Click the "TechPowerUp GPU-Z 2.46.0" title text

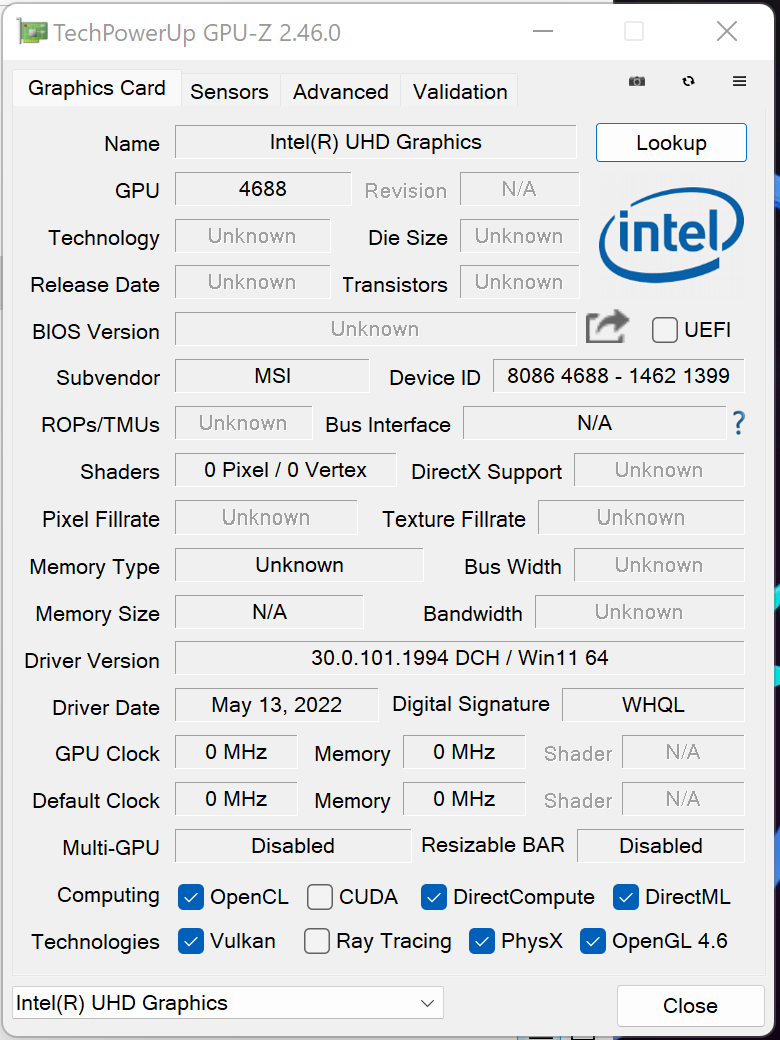tap(198, 32)
